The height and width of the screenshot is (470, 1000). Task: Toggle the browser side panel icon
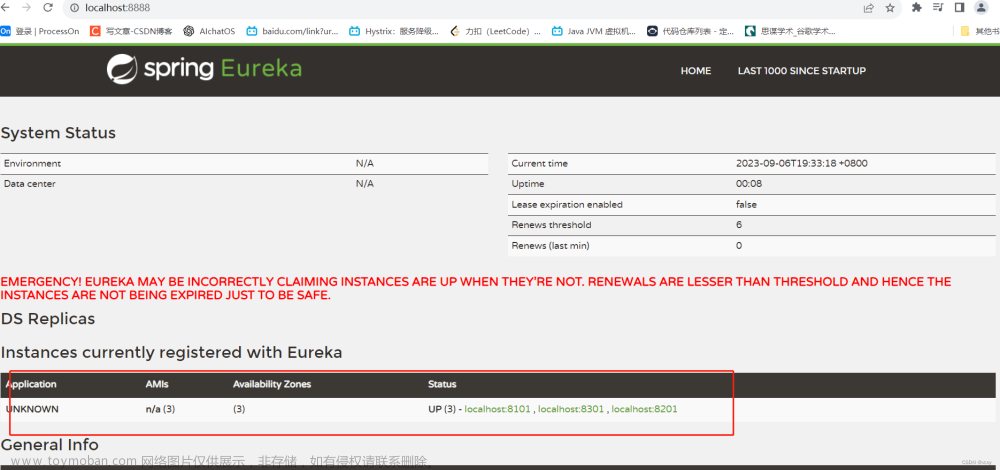(x=959, y=8)
